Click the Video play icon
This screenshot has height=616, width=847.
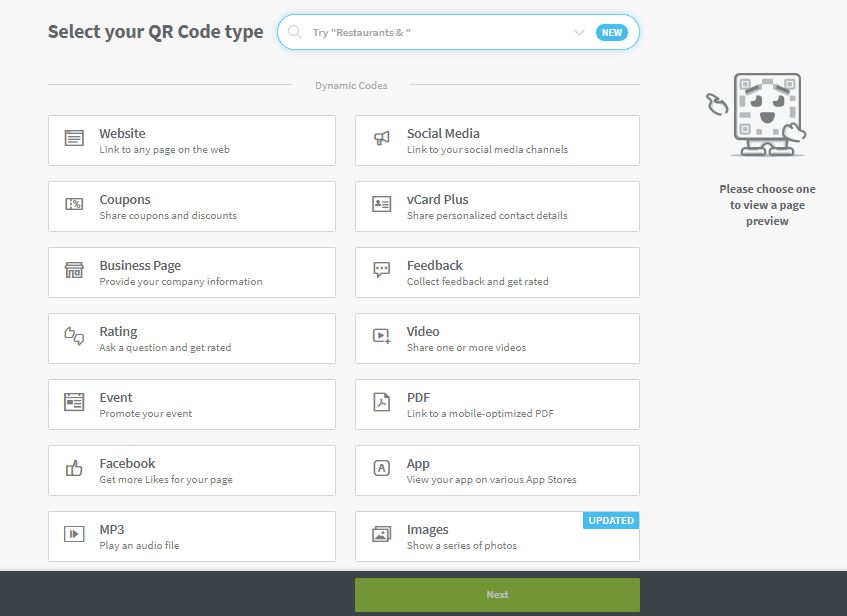click(x=381, y=336)
